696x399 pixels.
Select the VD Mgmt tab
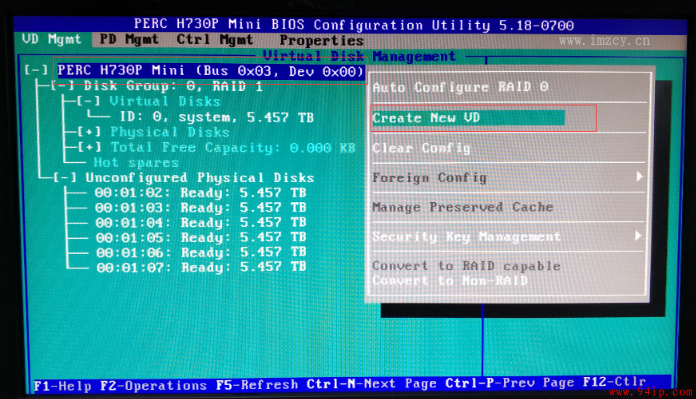pos(51,39)
